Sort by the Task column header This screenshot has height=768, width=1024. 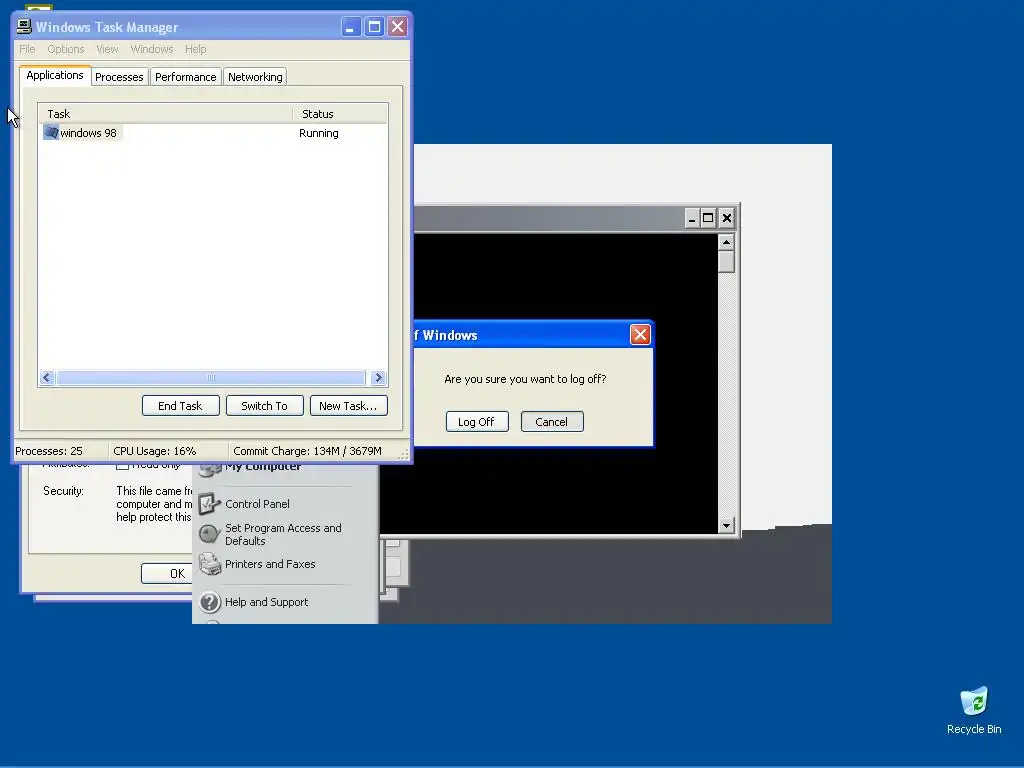tap(165, 114)
